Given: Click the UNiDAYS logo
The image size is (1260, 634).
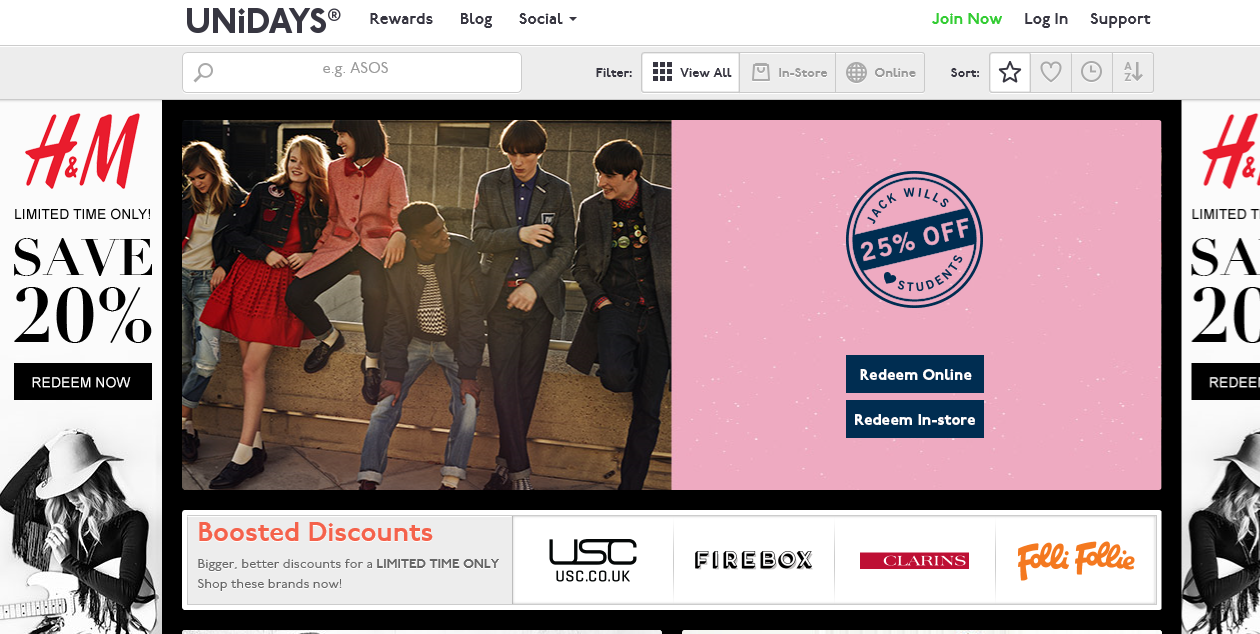Looking at the screenshot, I should click(x=263, y=19).
